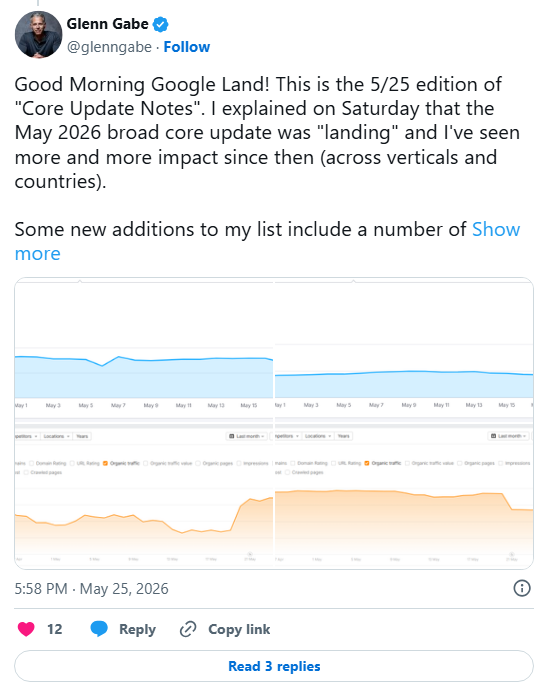
Task: Toggle Organic traffic checkbox in right chart
Action: click(x=367, y=463)
